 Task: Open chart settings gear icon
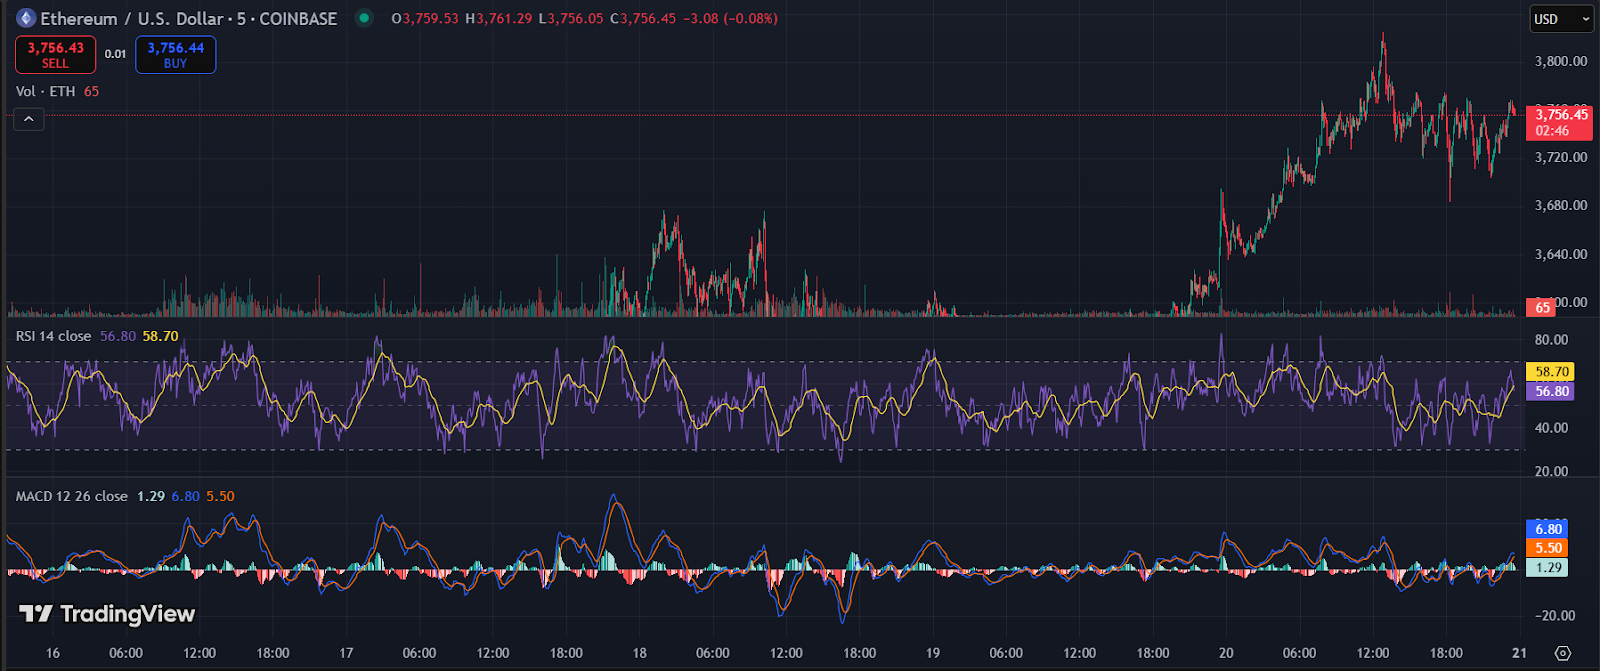coord(1563,653)
